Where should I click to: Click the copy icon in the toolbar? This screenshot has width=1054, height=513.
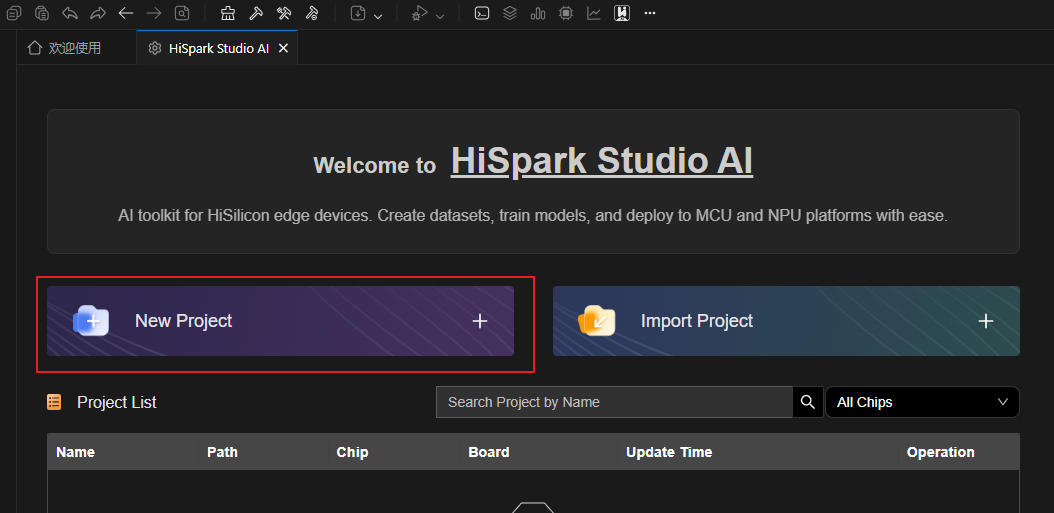pos(13,13)
